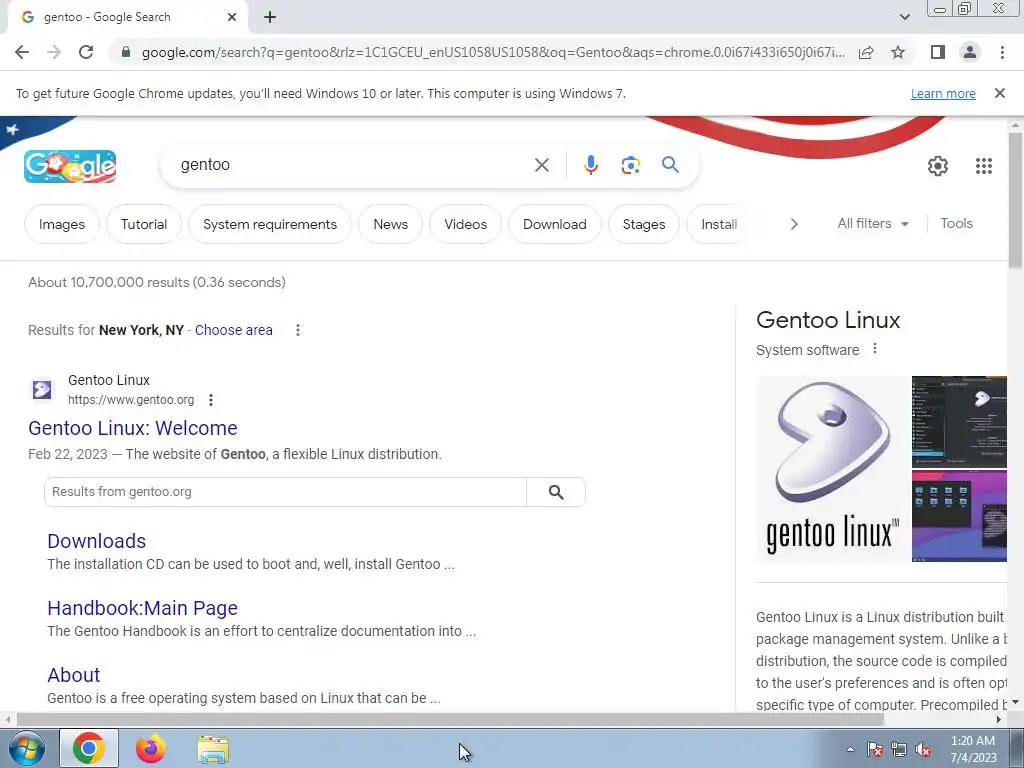Show hidden tray icons arrow
This screenshot has height=768, width=1024.
point(850,749)
